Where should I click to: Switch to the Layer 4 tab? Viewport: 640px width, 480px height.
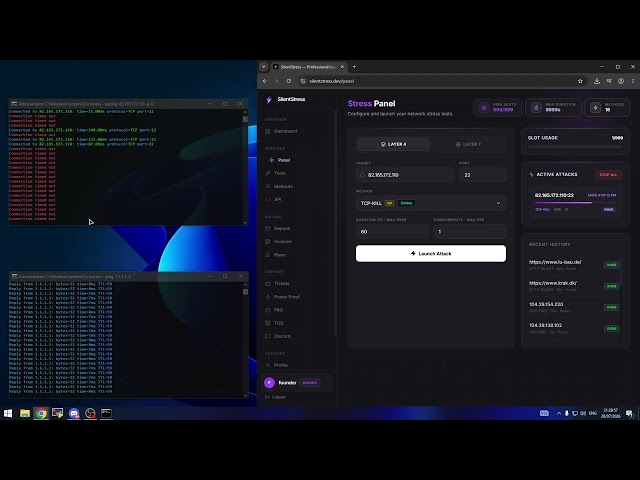(393, 144)
